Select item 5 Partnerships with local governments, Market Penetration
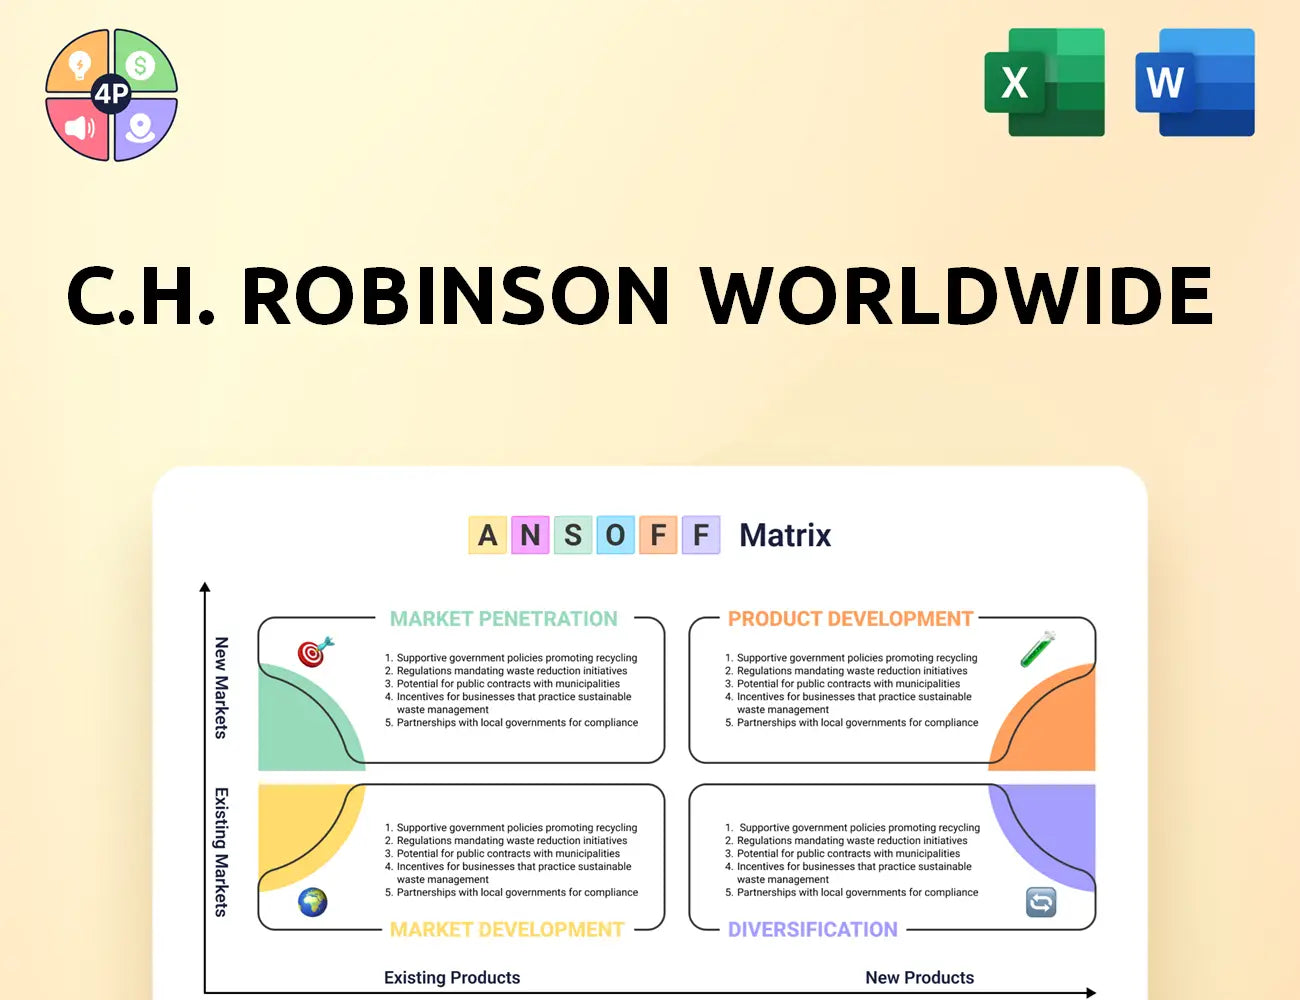 point(511,722)
